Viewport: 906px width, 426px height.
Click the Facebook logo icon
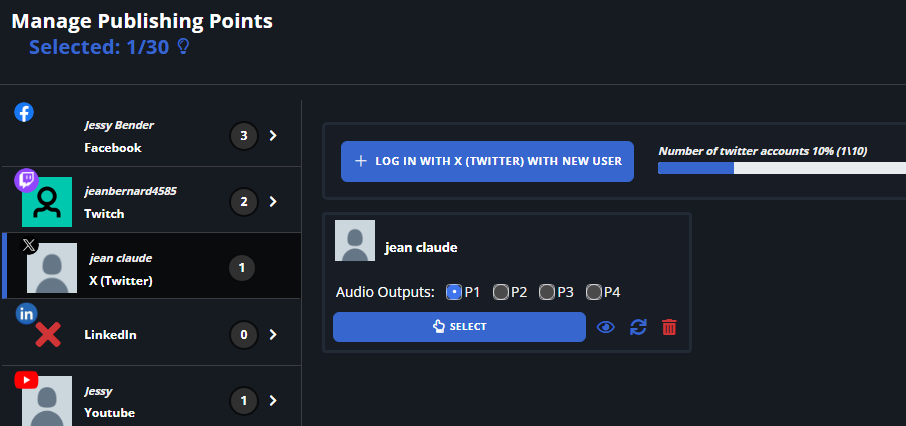(24, 112)
